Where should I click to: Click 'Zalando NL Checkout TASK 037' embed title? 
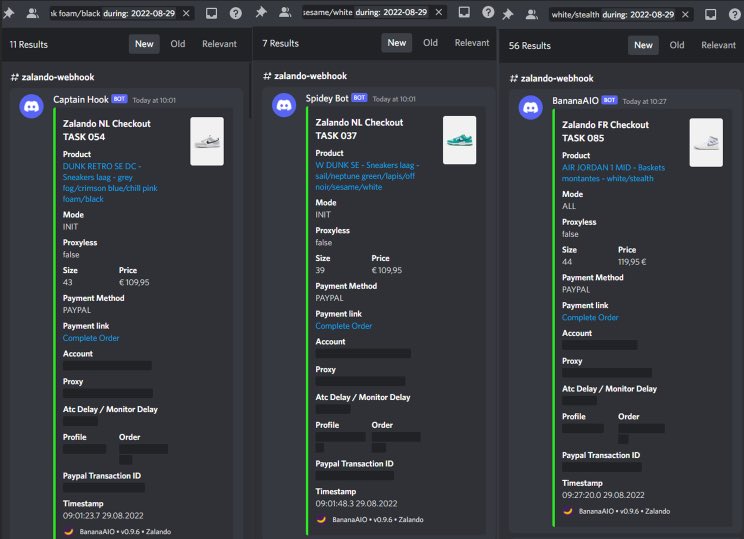point(359,129)
